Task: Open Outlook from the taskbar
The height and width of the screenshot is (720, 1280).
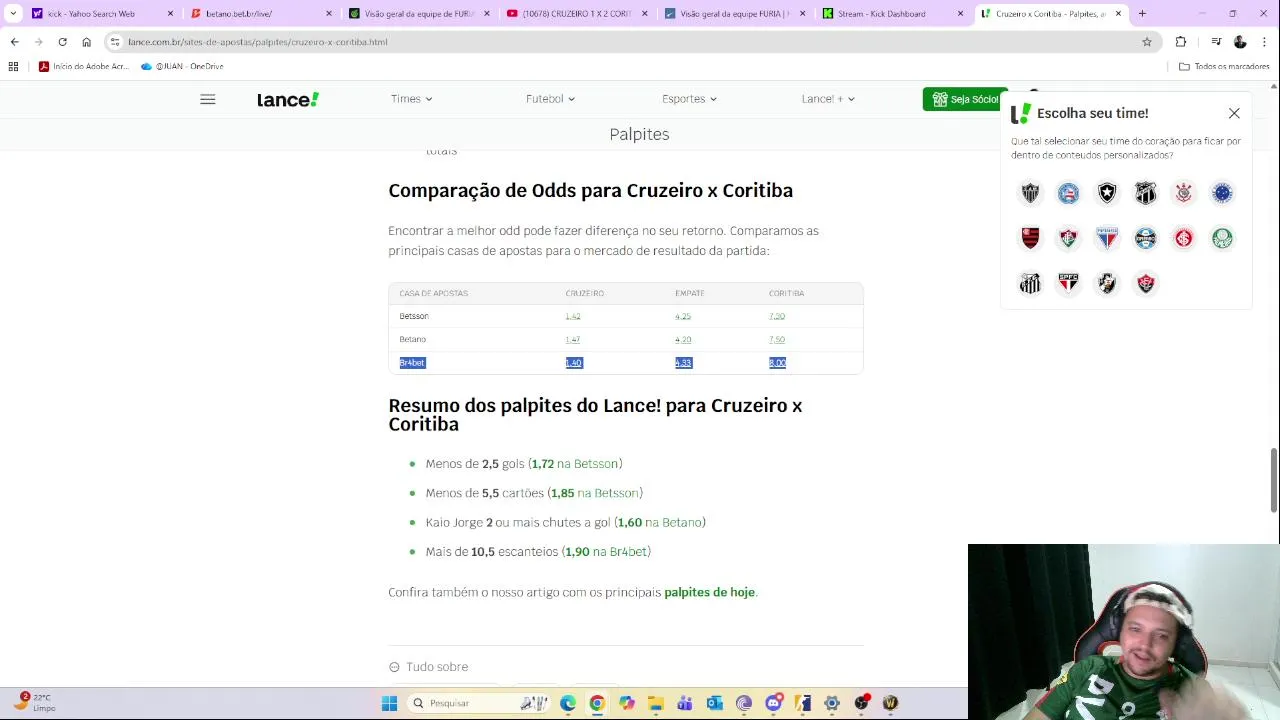Action: pyautogui.click(x=714, y=703)
